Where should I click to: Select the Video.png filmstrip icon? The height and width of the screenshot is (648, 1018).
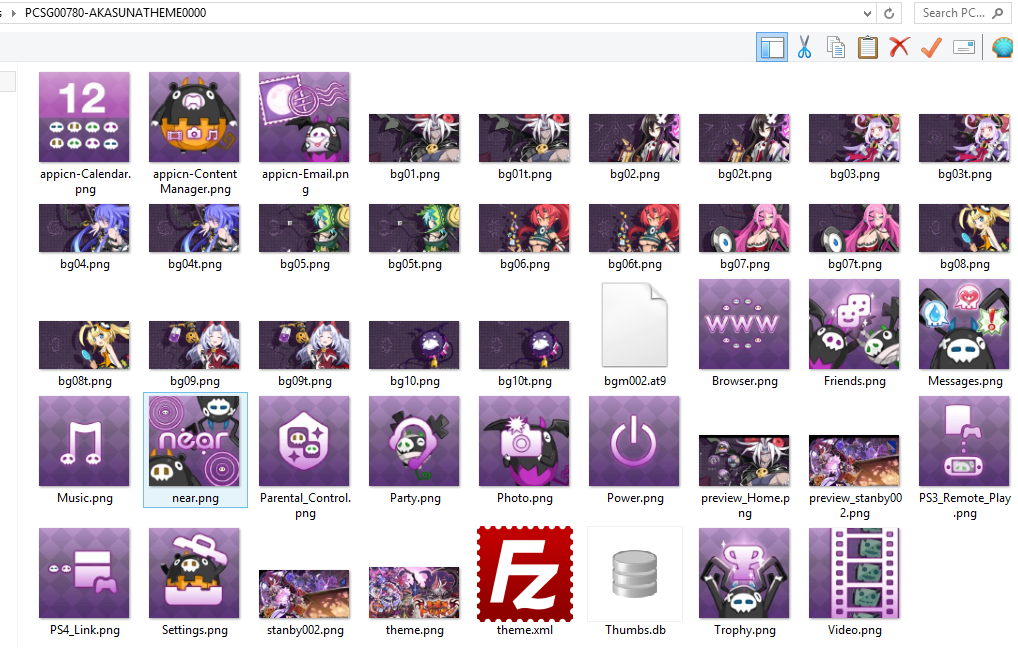[x=854, y=573]
